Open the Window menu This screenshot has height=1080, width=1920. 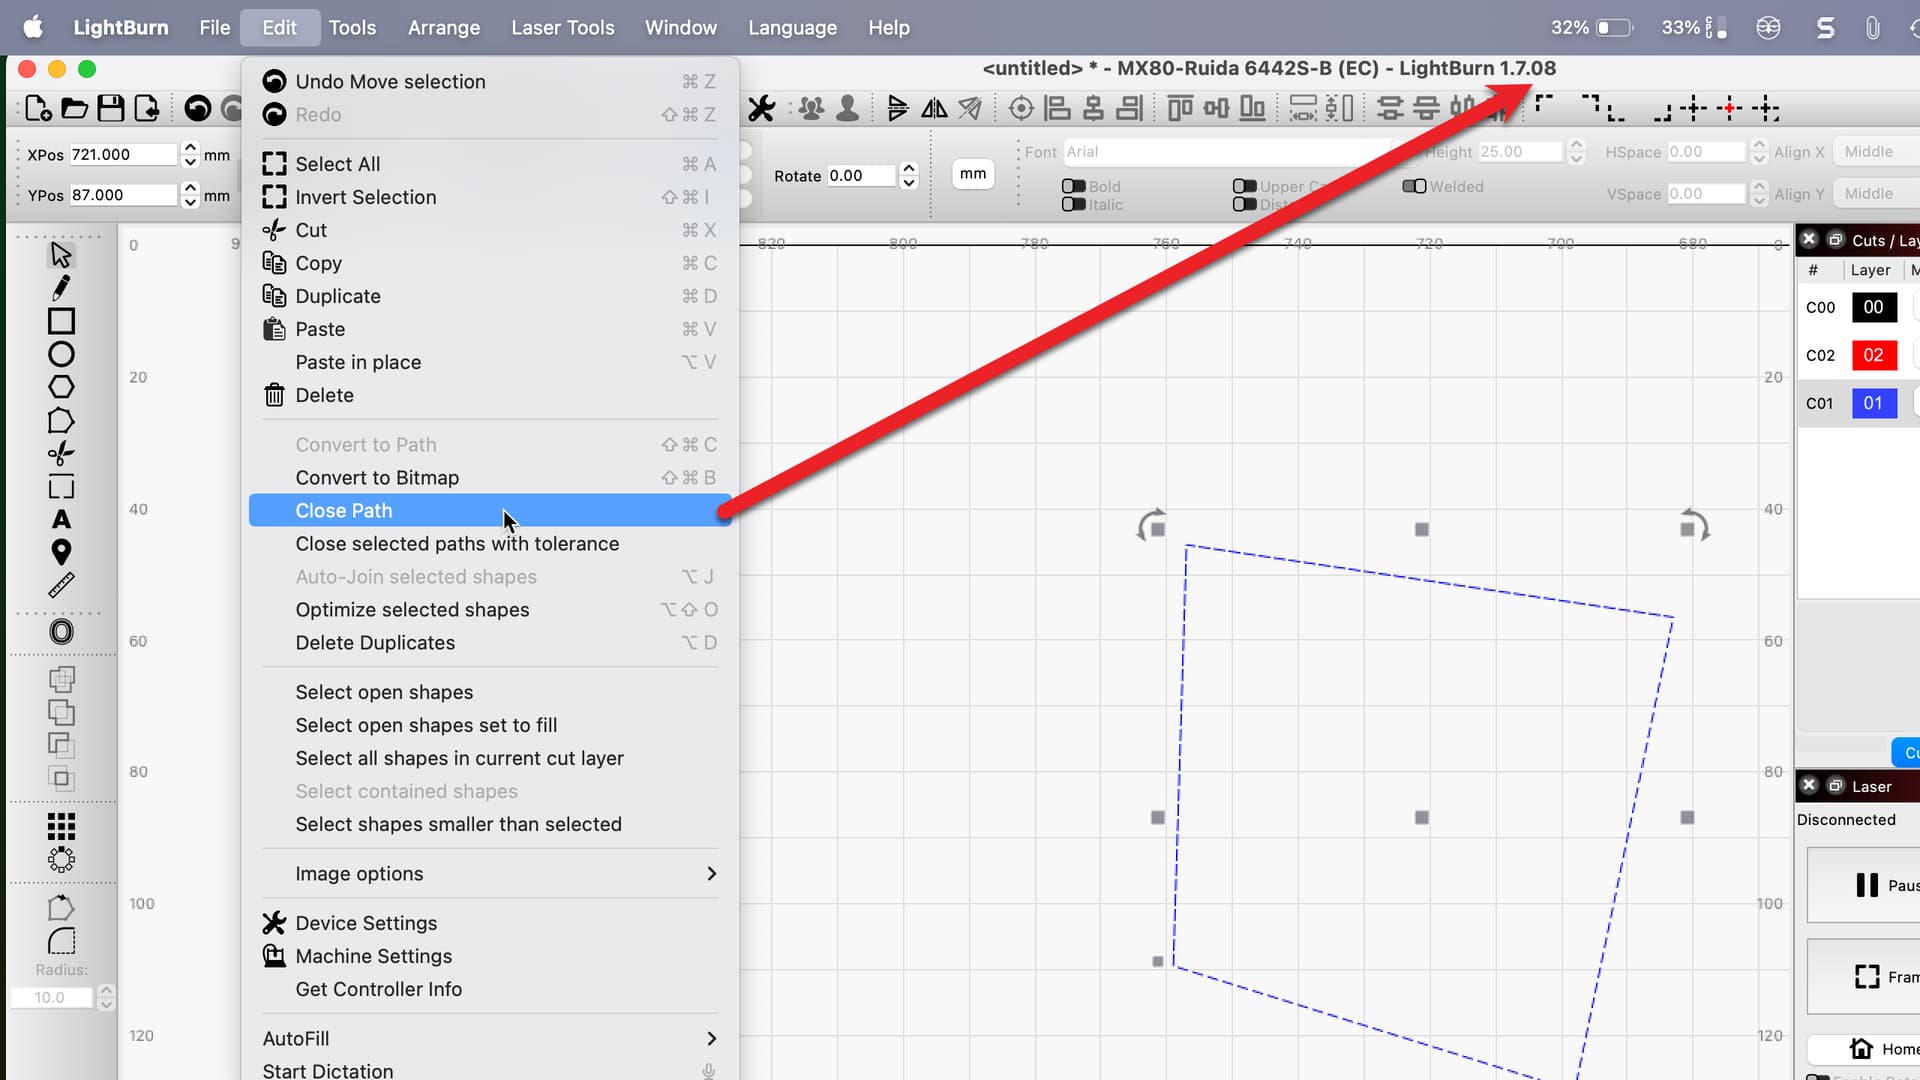click(x=680, y=27)
